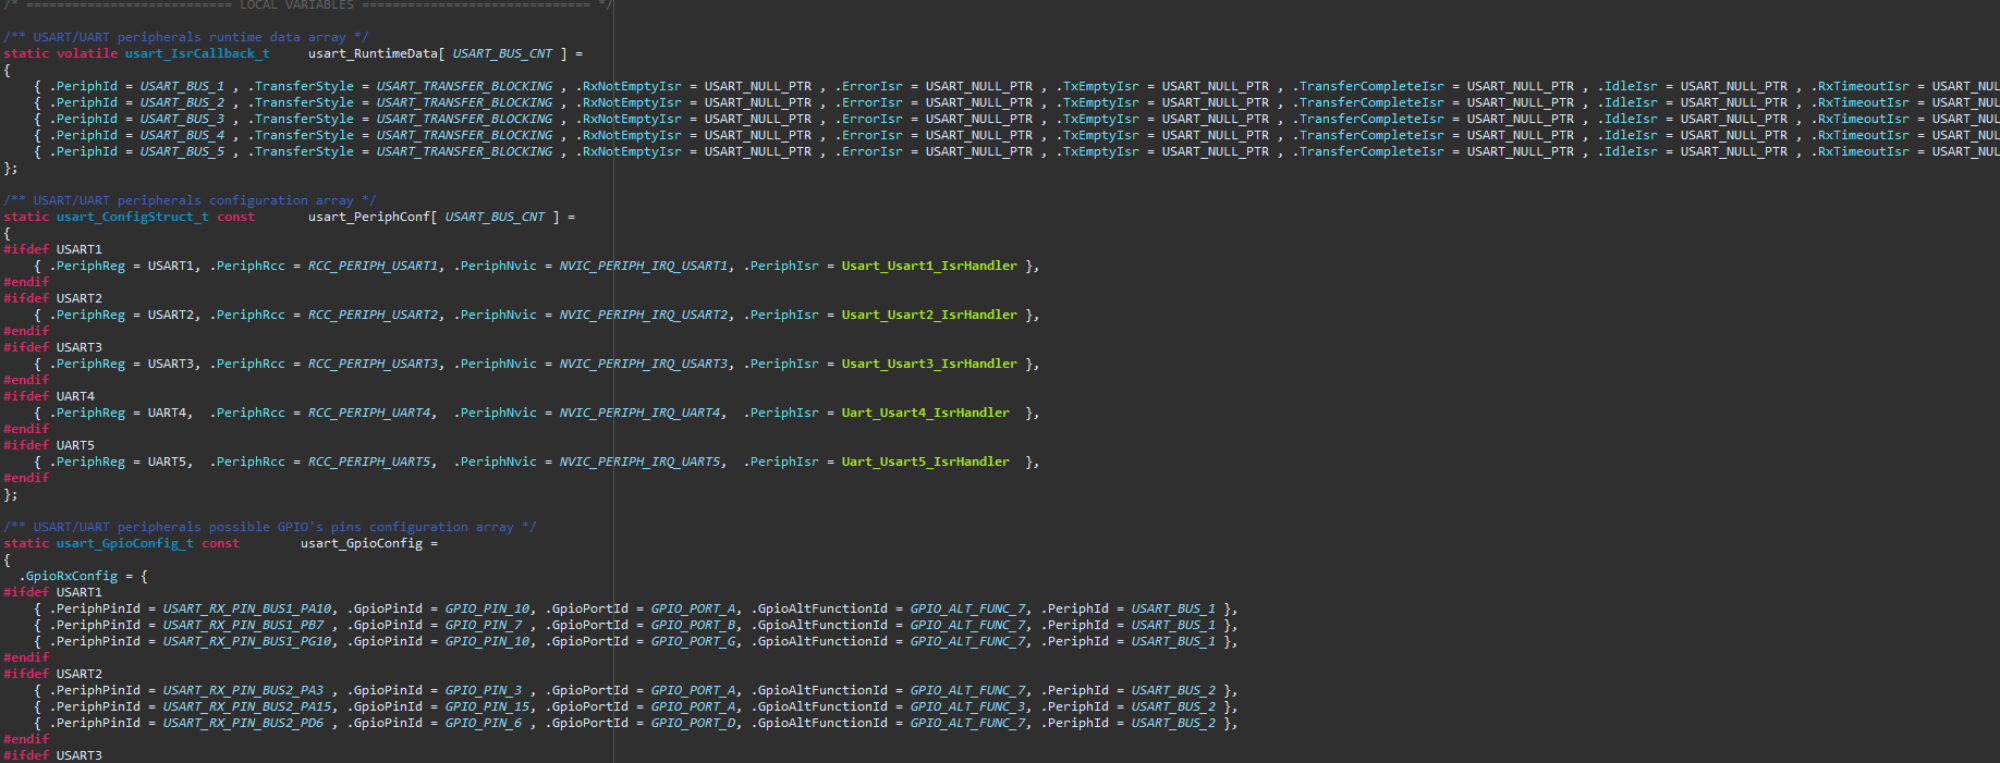Click the NVIC_PERIPH_IRQ_USART1 constant
The width and height of the screenshot is (2000, 763).
click(x=643, y=266)
